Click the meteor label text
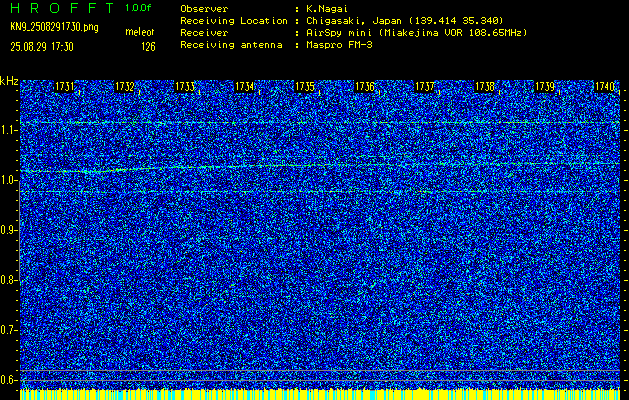The height and width of the screenshot is (400, 629). (x=140, y=32)
